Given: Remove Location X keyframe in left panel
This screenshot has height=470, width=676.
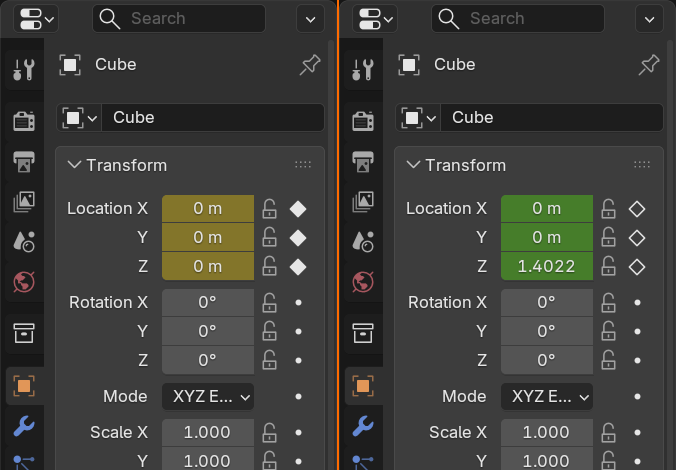Looking at the screenshot, I should [x=298, y=209].
